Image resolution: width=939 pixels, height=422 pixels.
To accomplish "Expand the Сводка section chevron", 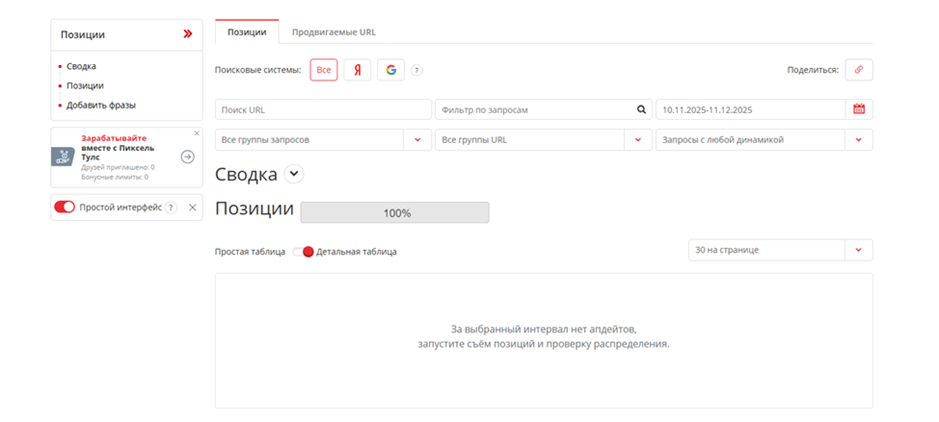I will 293,174.
